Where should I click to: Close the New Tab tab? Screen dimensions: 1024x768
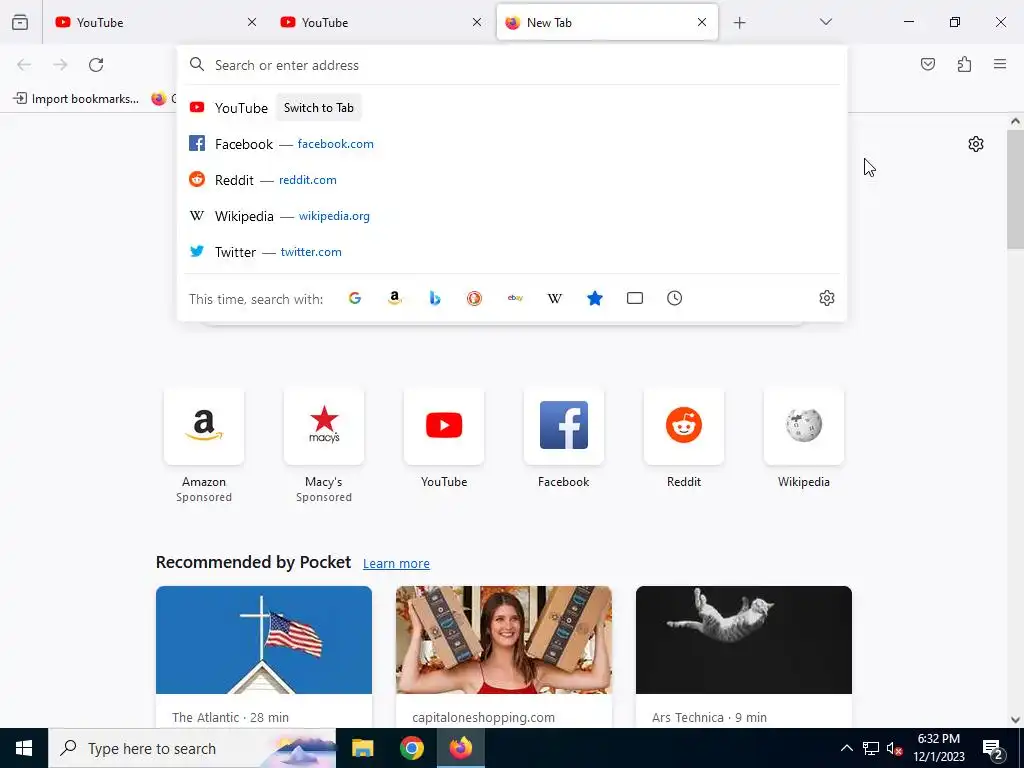[702, 22]
